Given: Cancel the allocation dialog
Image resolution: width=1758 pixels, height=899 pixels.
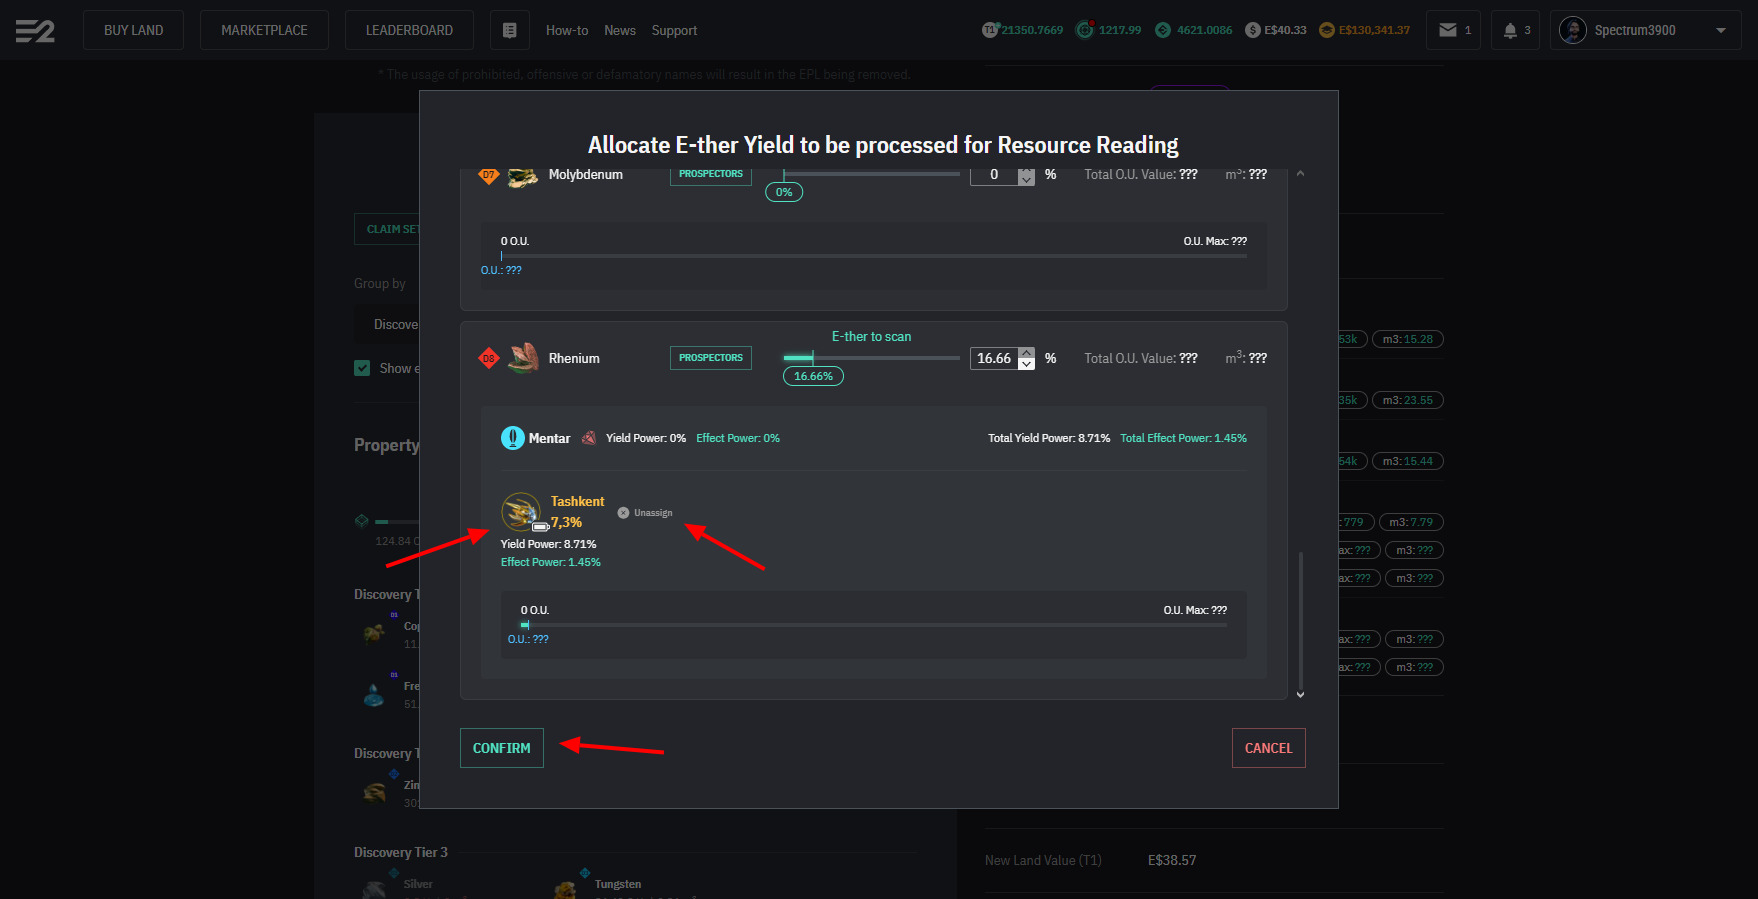Looking at the screenshot, I should point(1268,748).
